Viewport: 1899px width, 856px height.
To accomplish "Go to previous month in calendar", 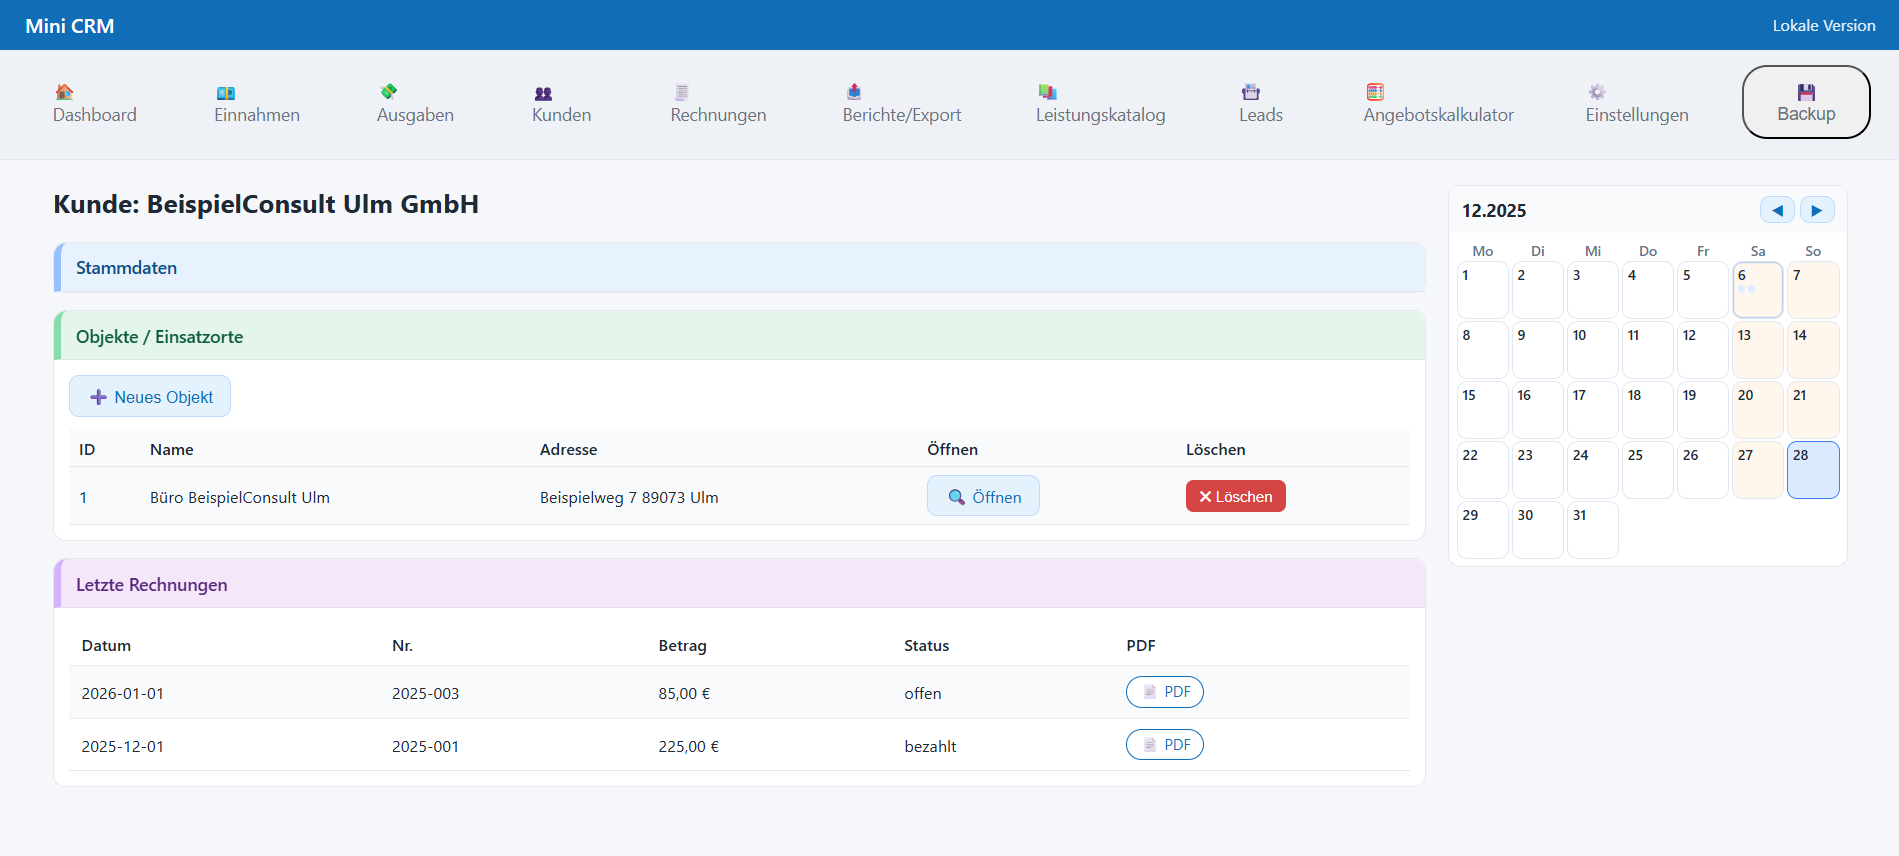I will (x=1777, y=210).
